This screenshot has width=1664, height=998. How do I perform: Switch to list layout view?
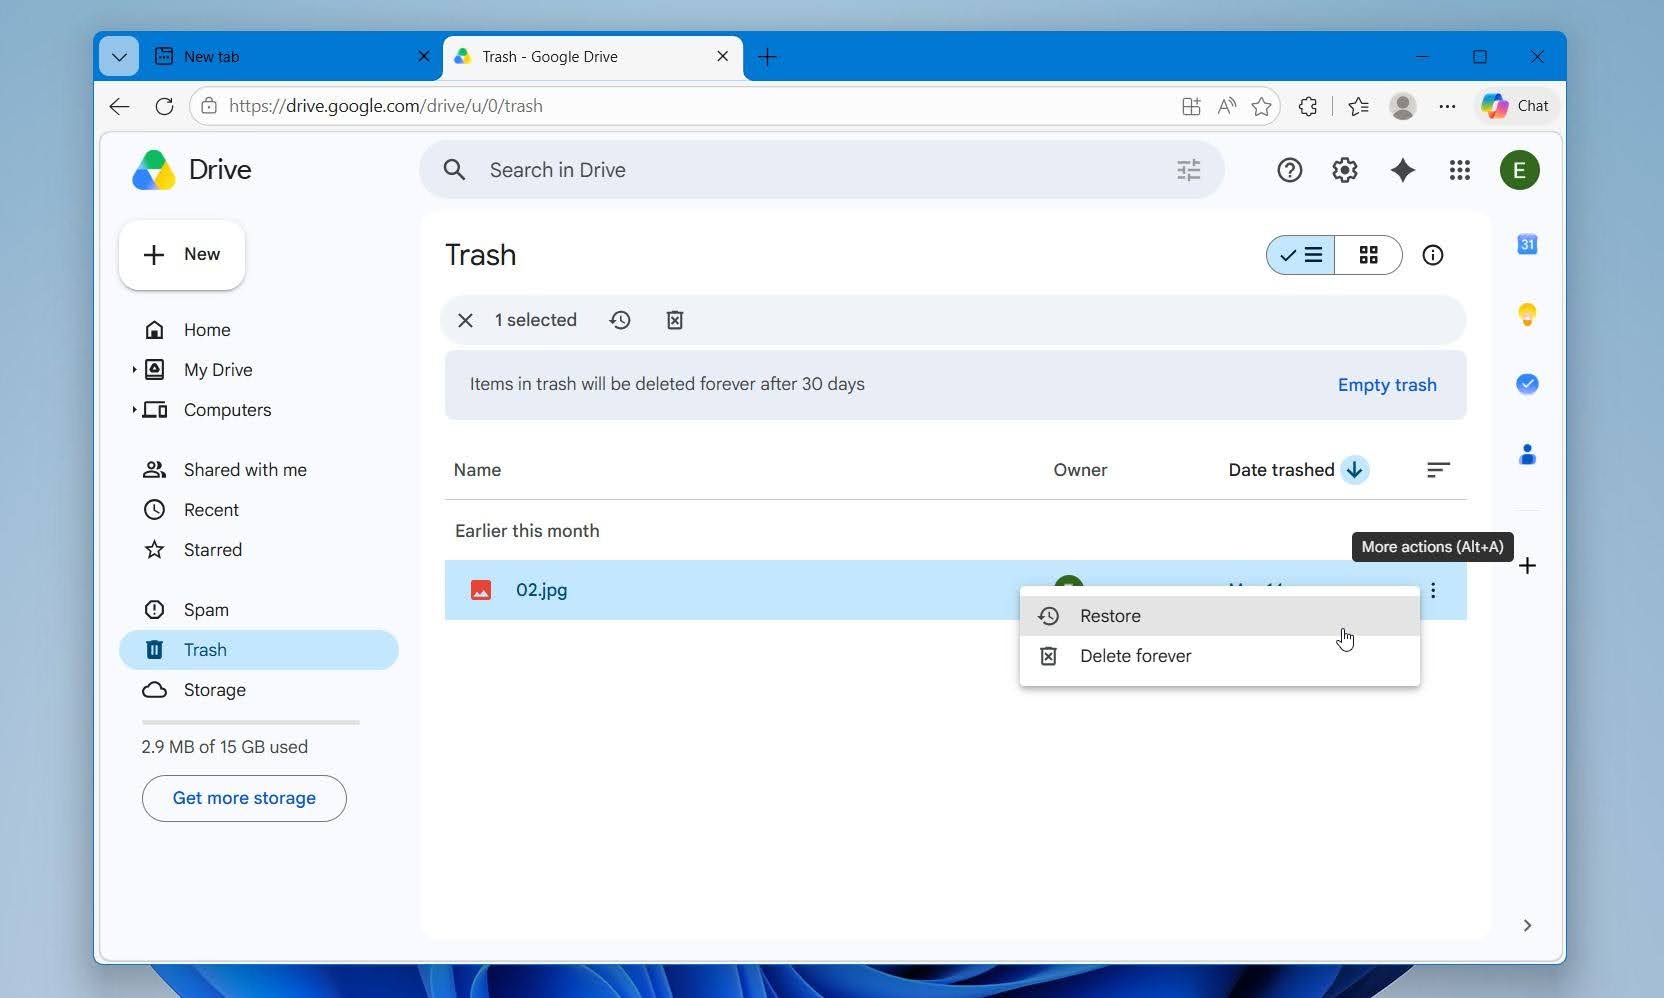tap(1300, 255)
